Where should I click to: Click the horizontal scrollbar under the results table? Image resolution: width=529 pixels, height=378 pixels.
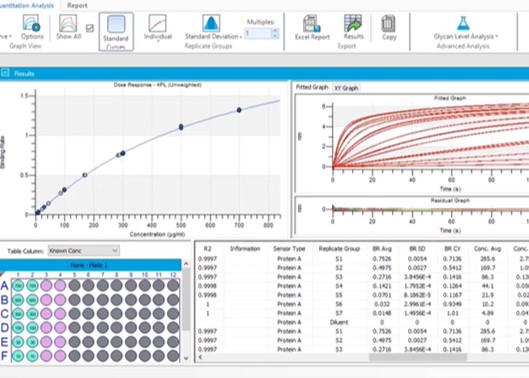(418, 357)
